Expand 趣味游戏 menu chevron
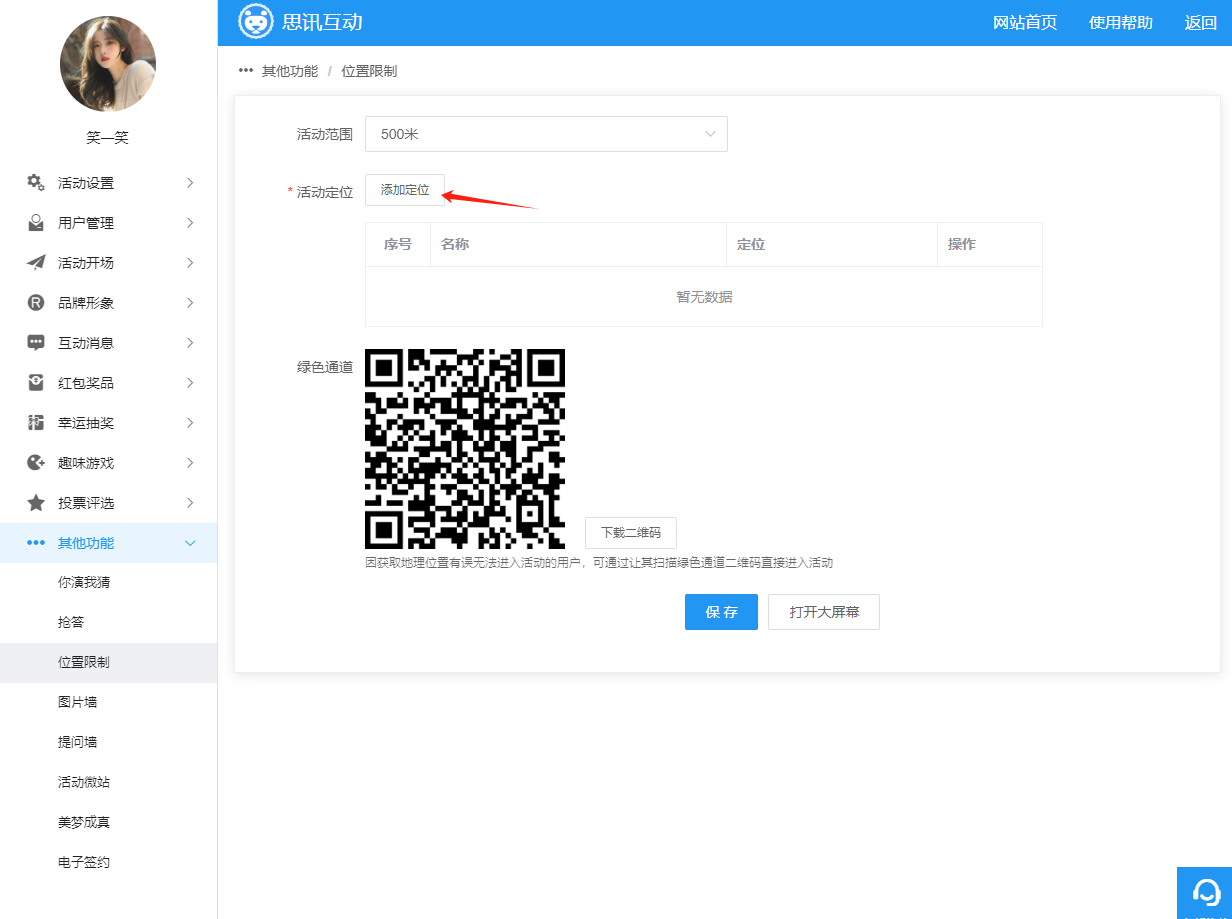The width and height of the screenshot is (1232, 919). (190, 463)
